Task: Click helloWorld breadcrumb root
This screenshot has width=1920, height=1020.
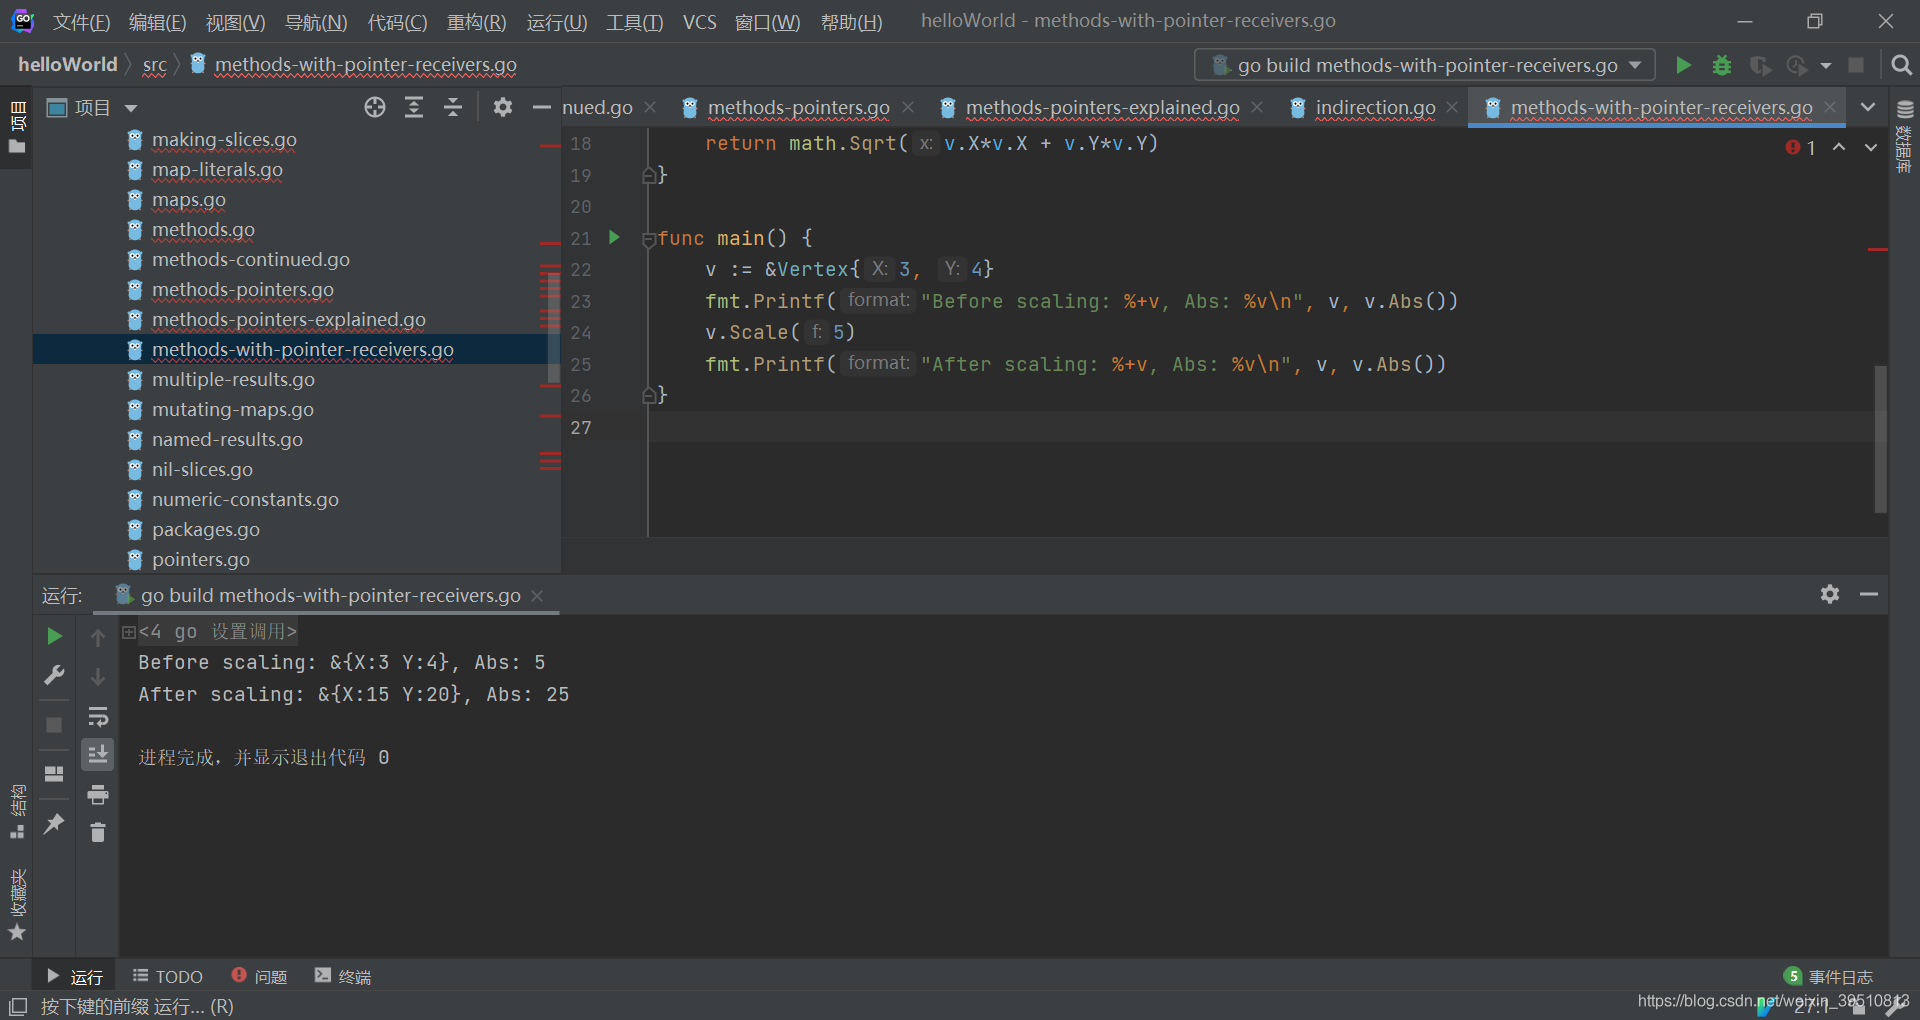Action: tap(68, 65)
